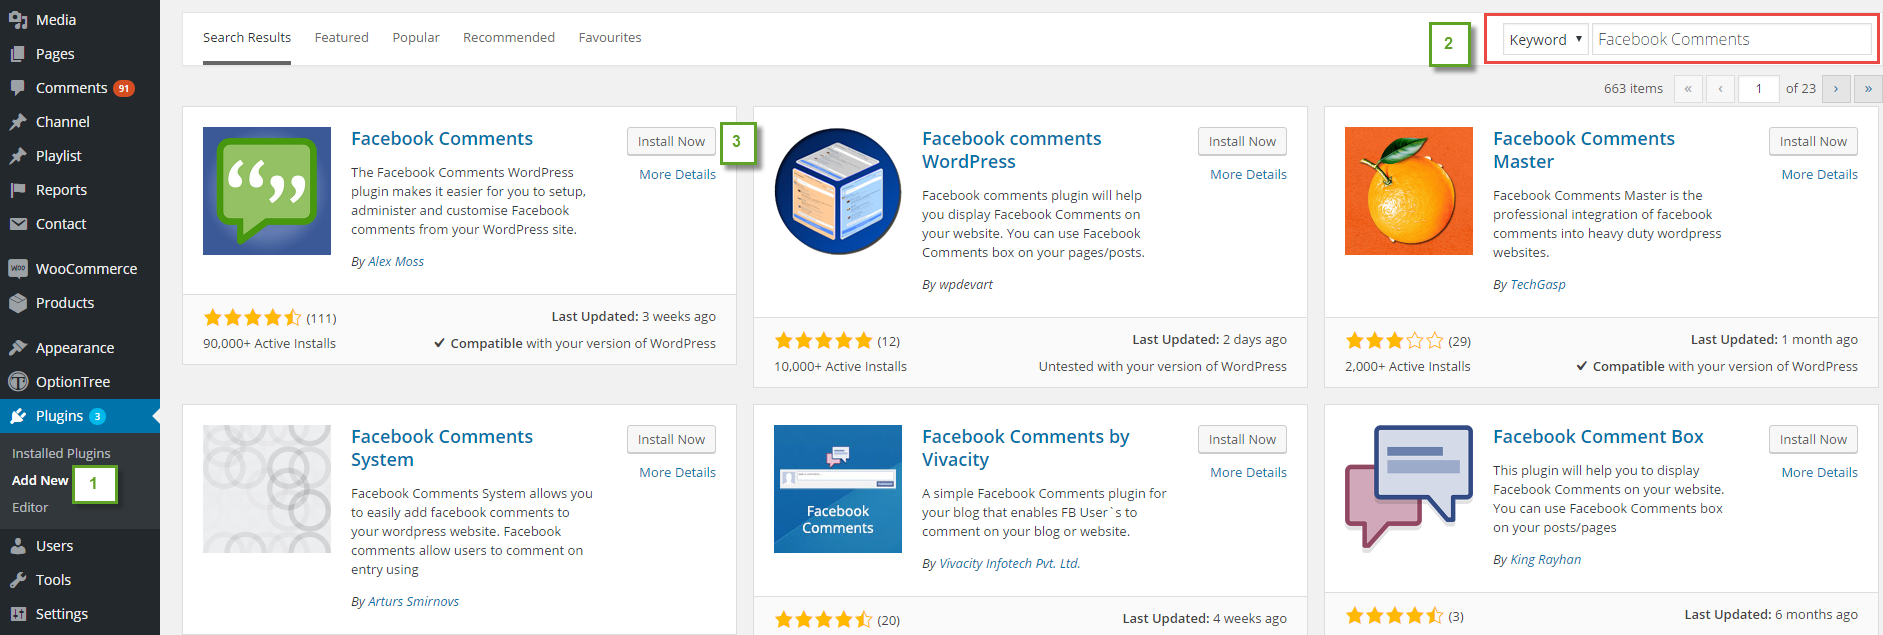Screen dimensions: 1883x635
Task: Open the Alex Moss author link
Action: 396,262
